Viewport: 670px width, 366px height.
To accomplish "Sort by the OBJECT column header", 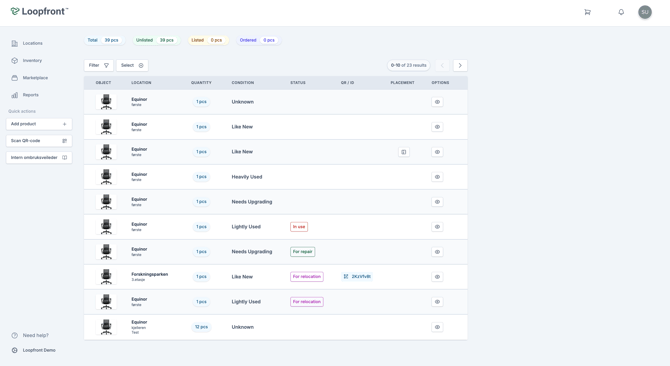I will coord(103,83).
